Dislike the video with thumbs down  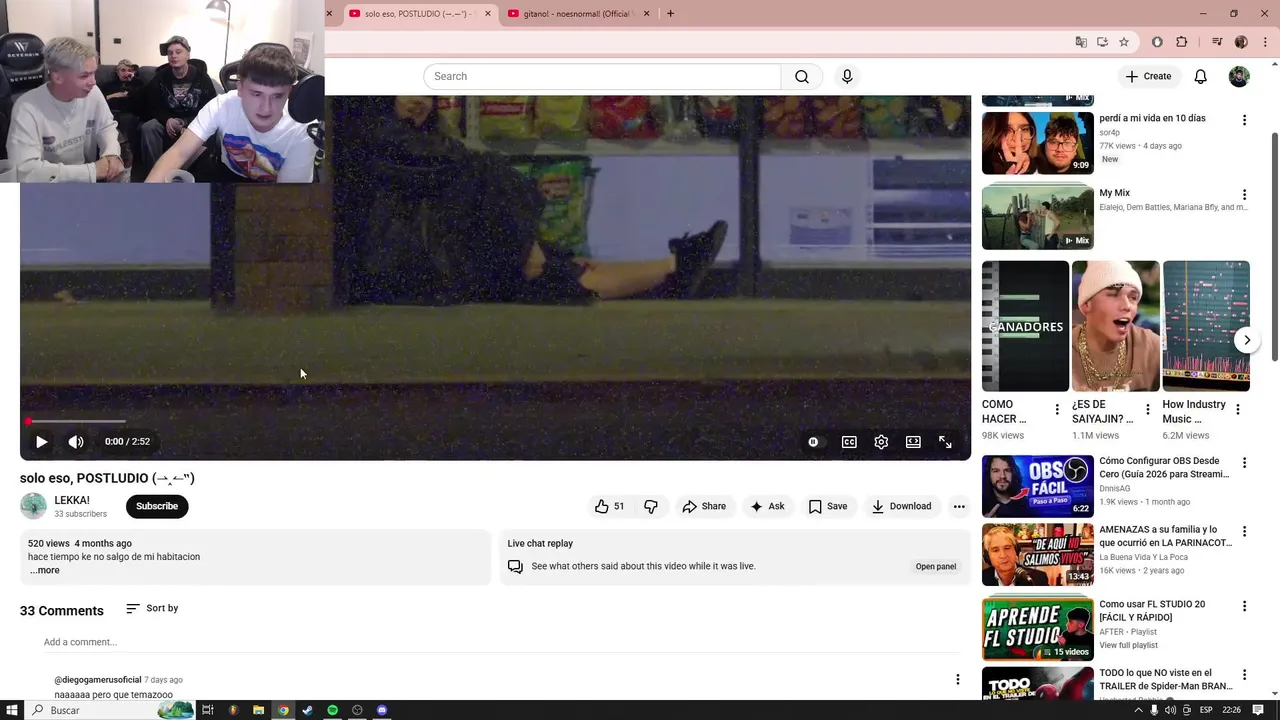tap(651, 506)
